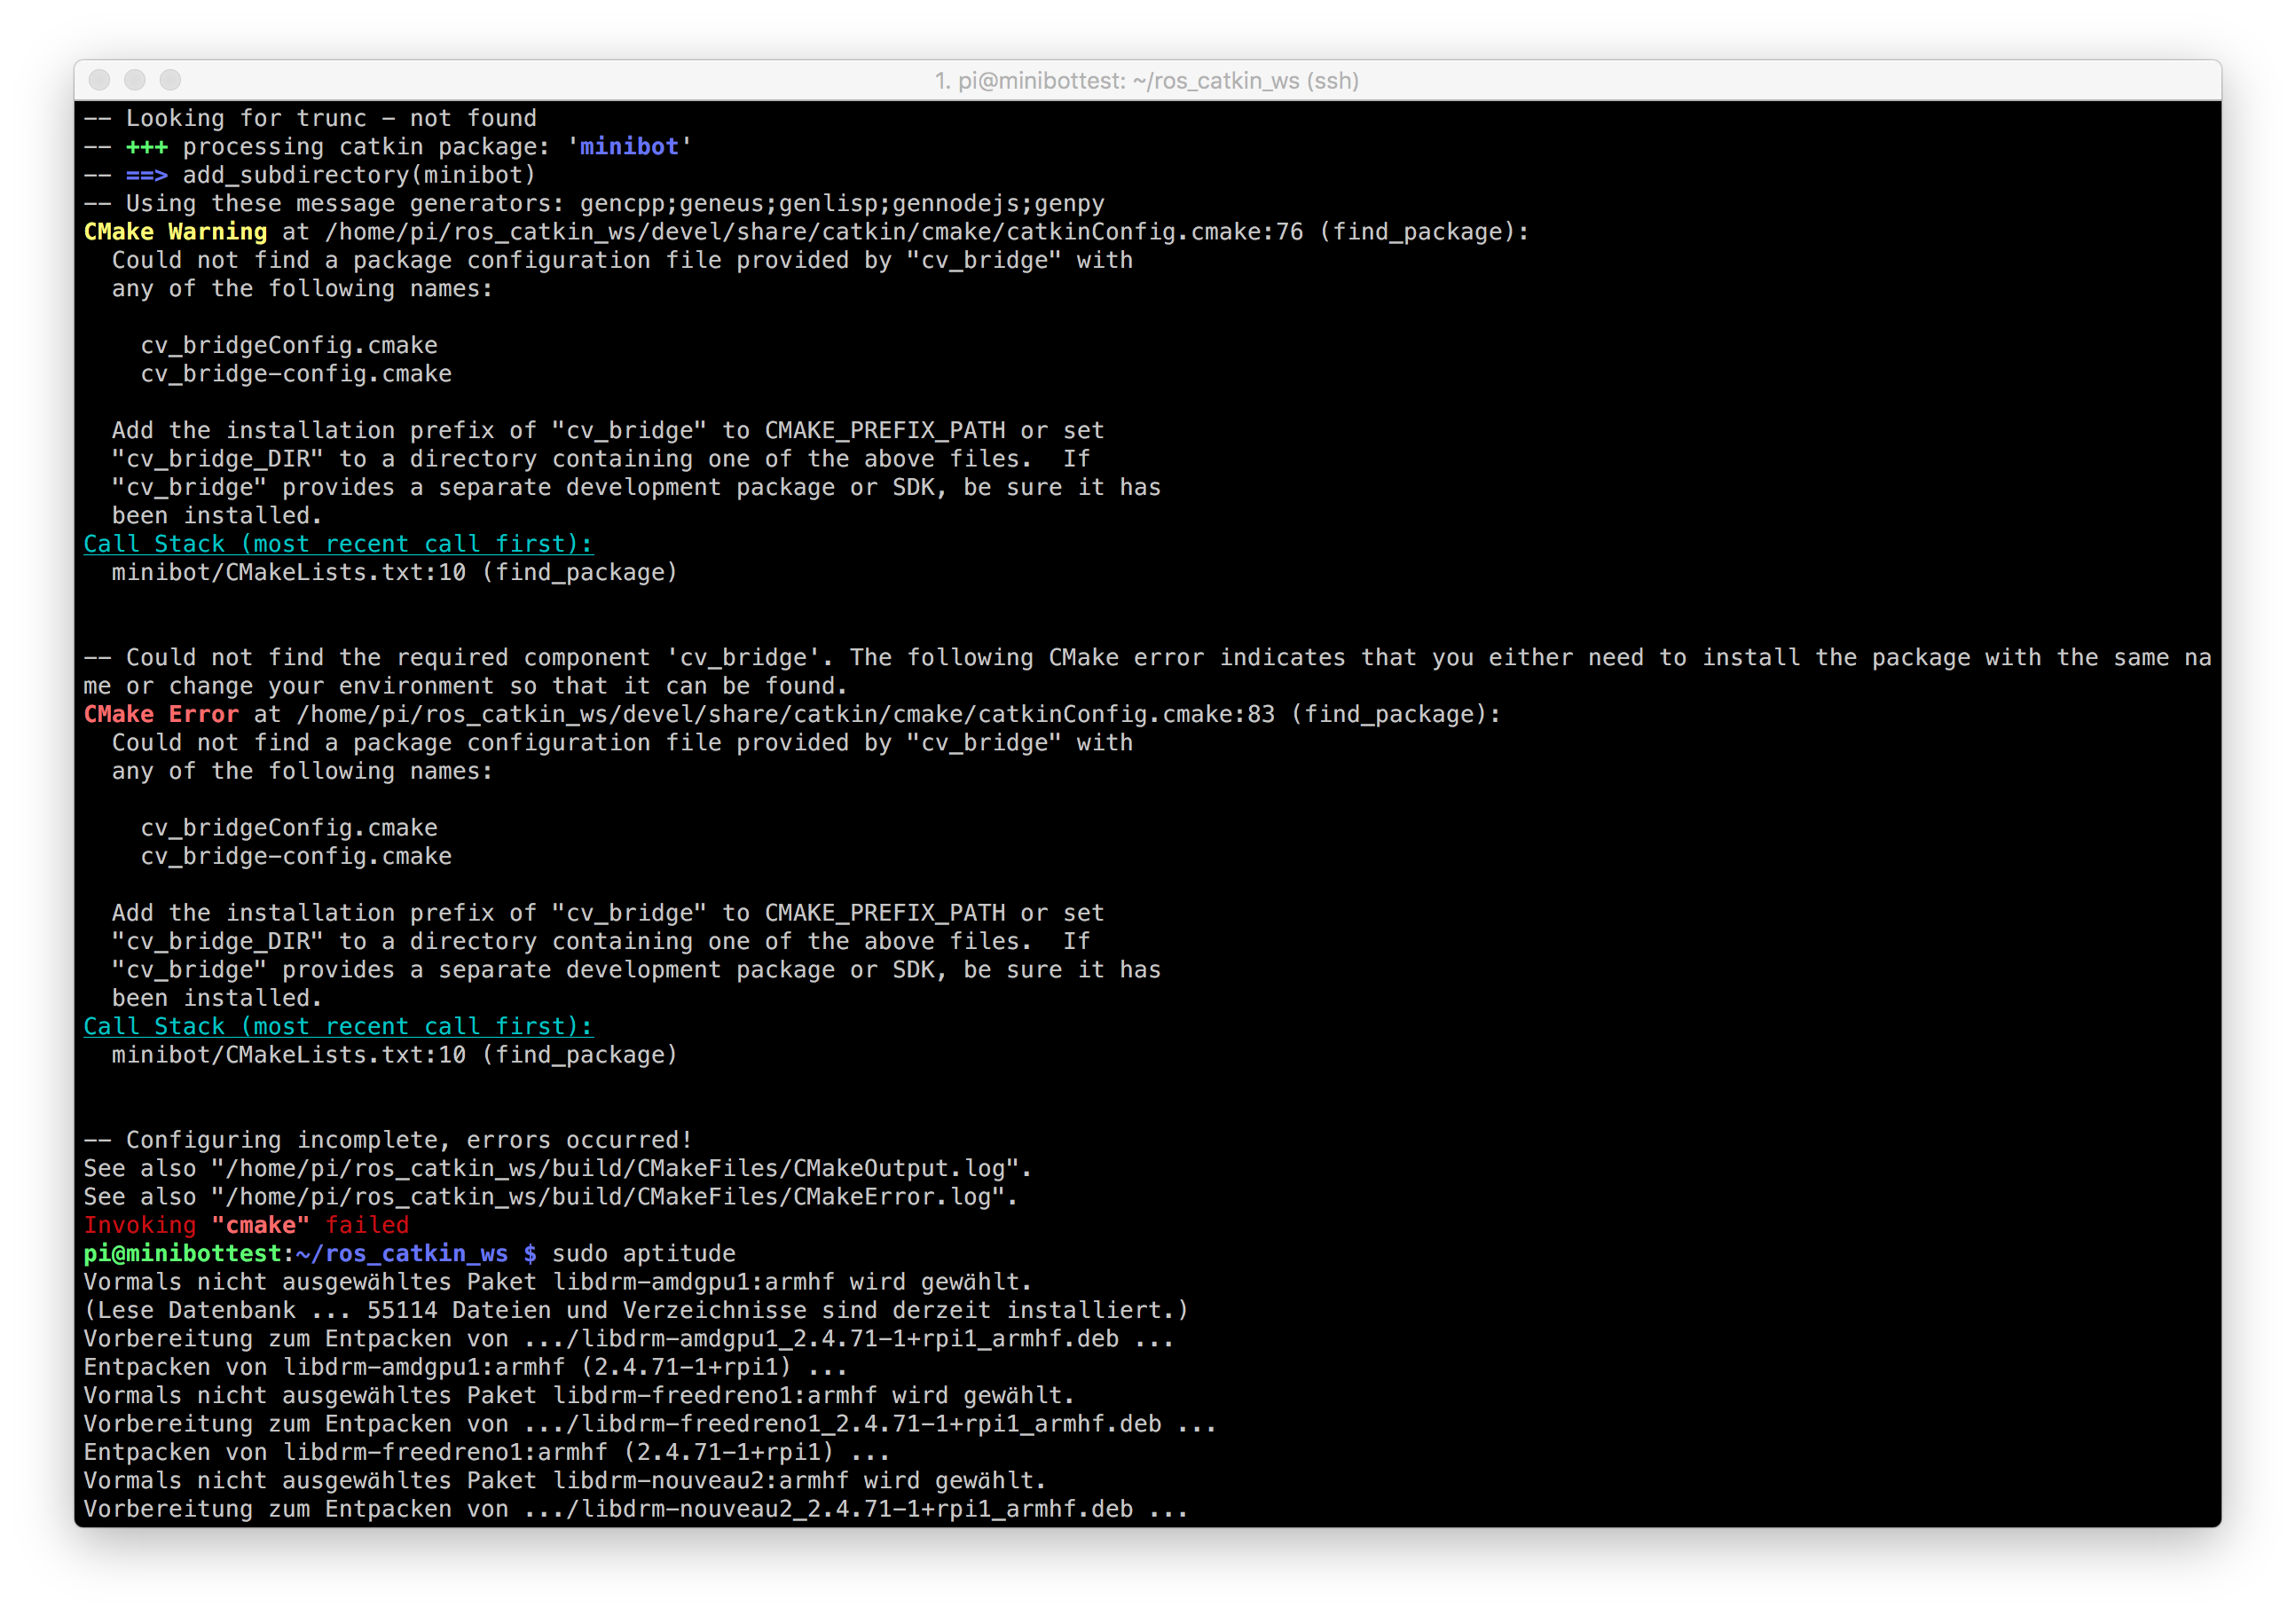Click the yellow 'CMake Warning' text

[x=176, y=232]
